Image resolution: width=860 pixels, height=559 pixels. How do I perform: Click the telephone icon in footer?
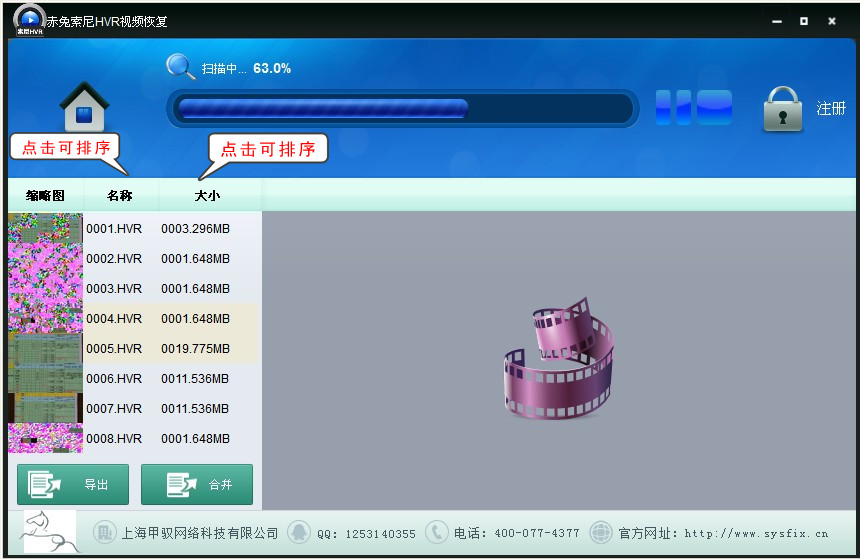tap(437, 532)
